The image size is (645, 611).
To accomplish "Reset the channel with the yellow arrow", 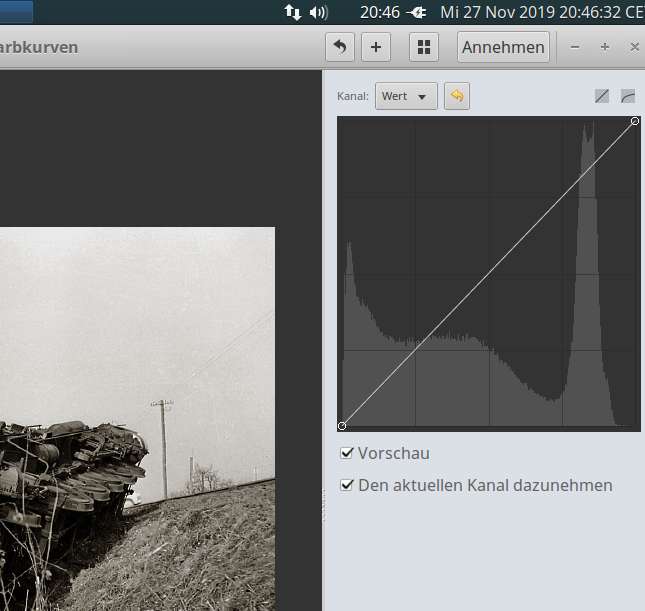I will (x=457, y=96).
